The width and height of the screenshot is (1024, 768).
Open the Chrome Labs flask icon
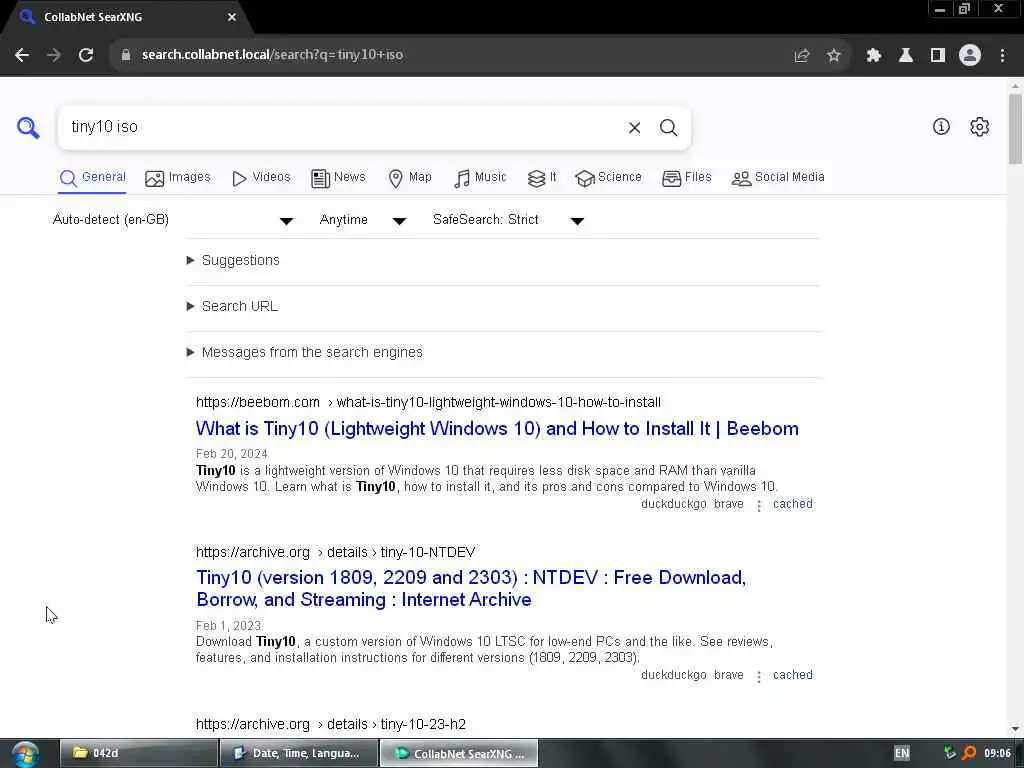tap(906, 56)
